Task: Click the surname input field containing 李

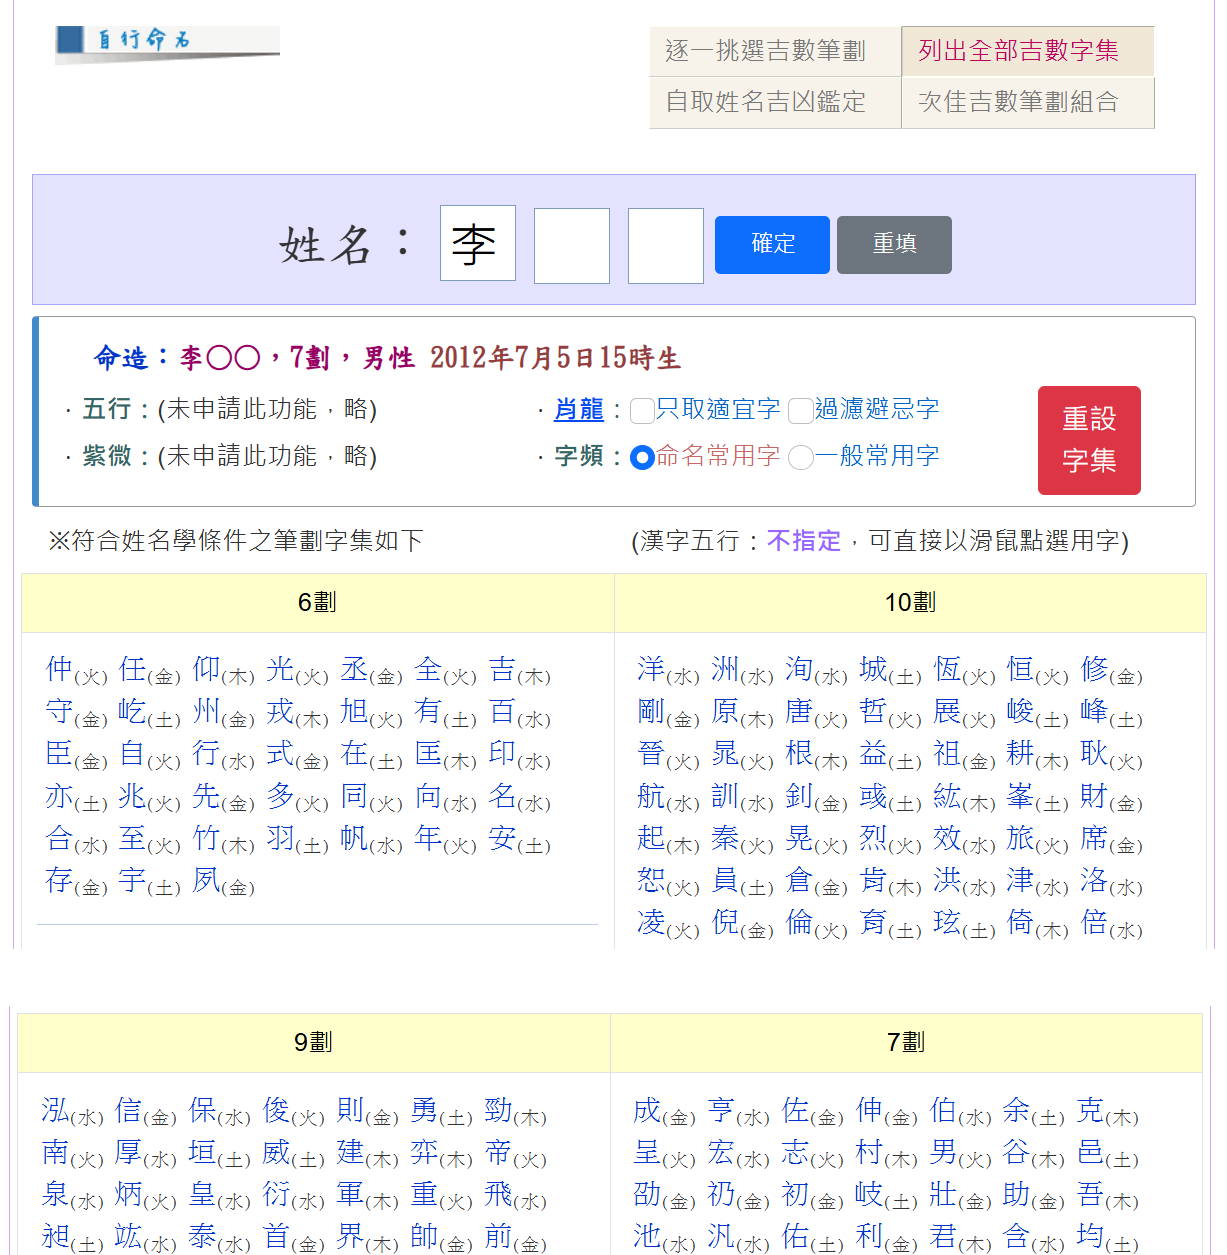Action: tap(478, 243)
